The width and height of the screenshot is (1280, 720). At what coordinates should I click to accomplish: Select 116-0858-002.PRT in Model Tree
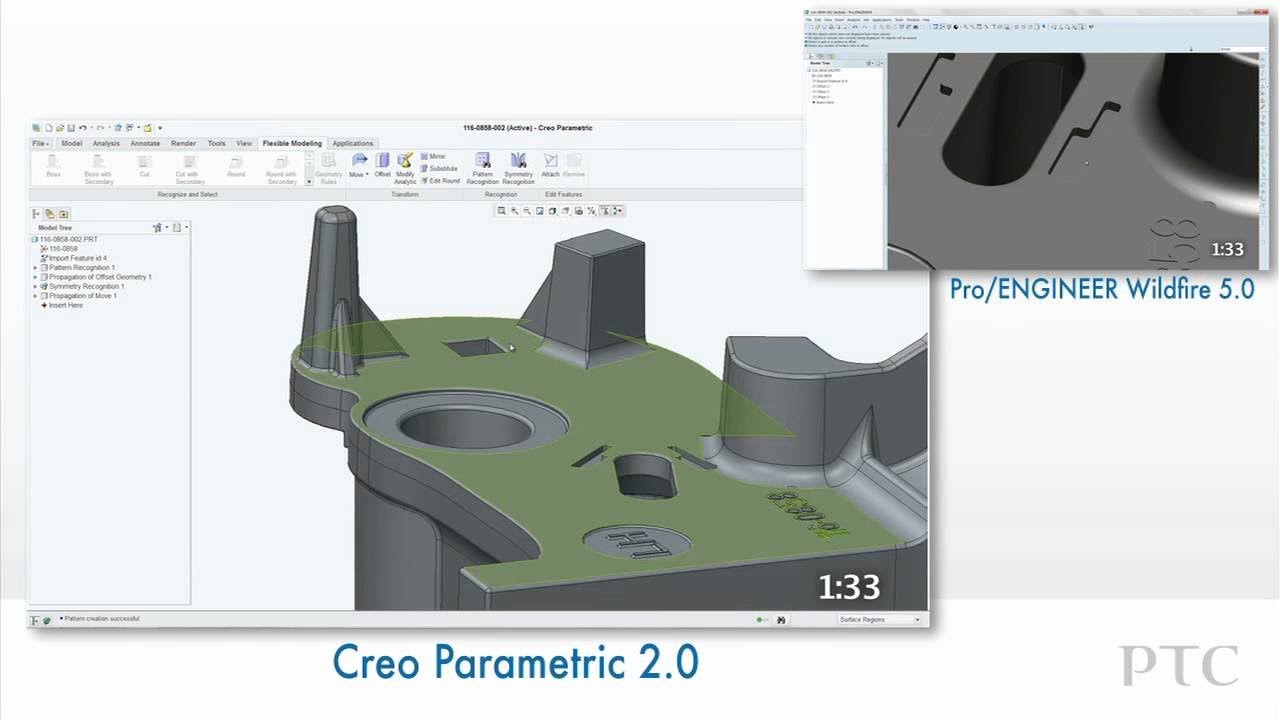[66, 240]
